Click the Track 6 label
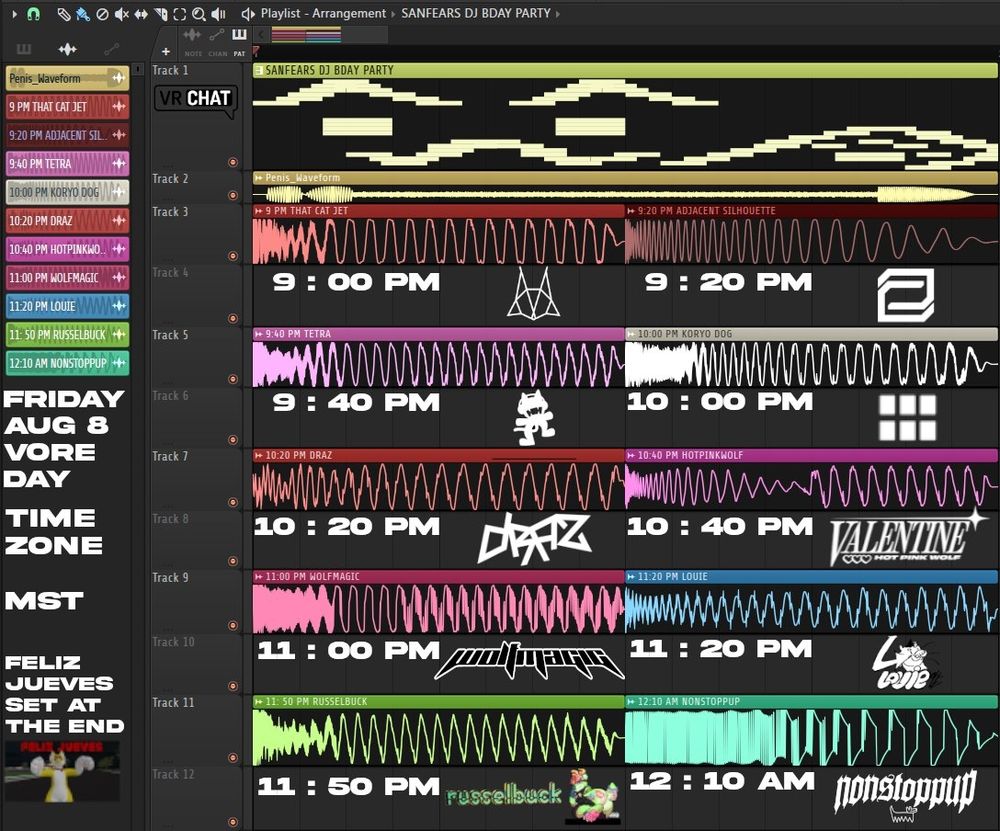The width and height of the screenshot is (1000, 831). 170,395
